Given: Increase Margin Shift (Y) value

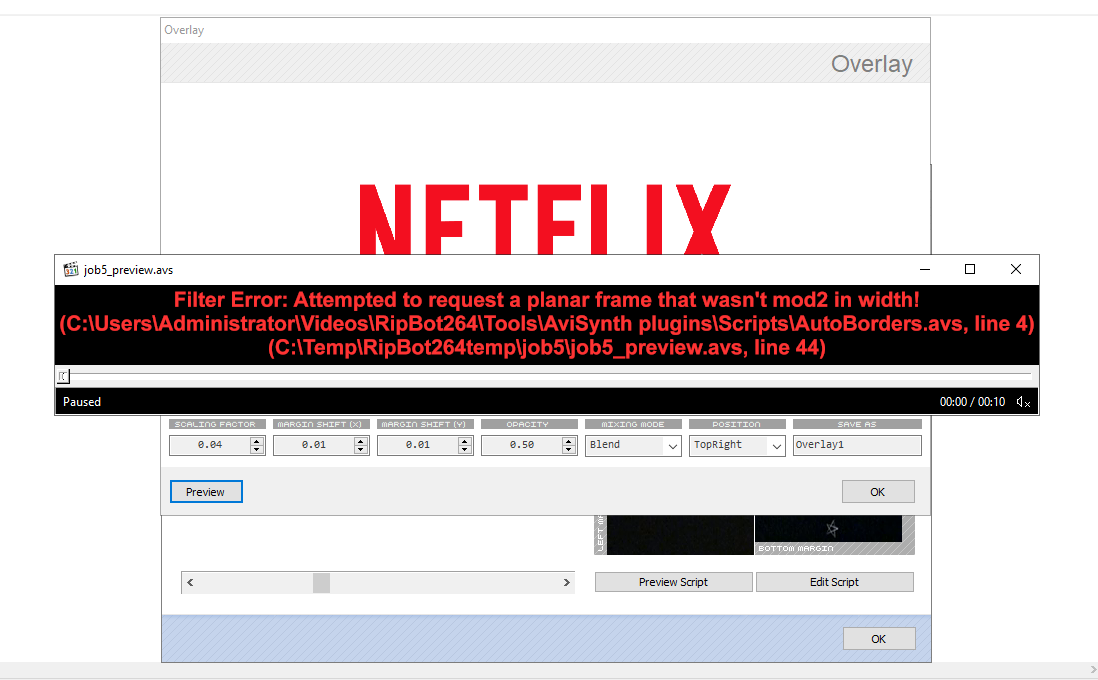Looking at the screenshot, I should point(464,440).
